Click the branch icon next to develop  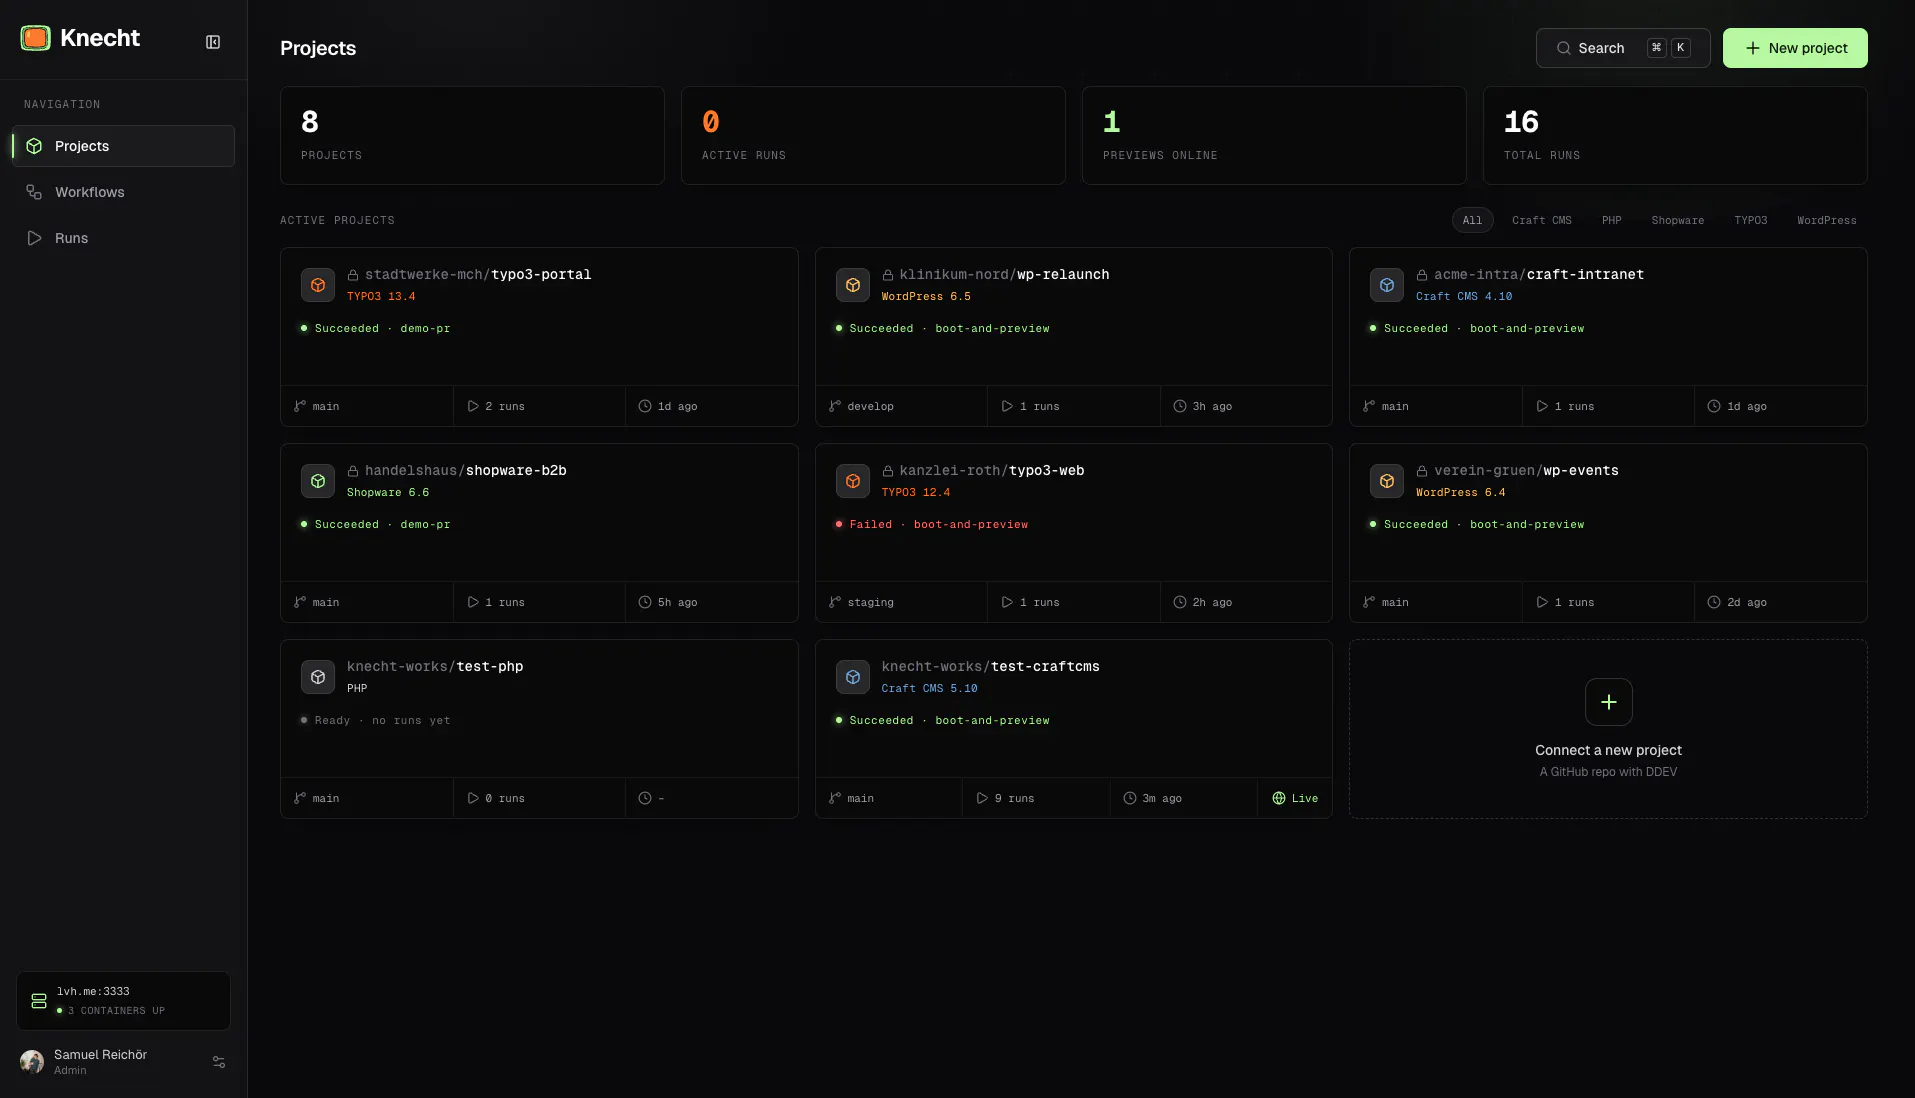point(835,406)
